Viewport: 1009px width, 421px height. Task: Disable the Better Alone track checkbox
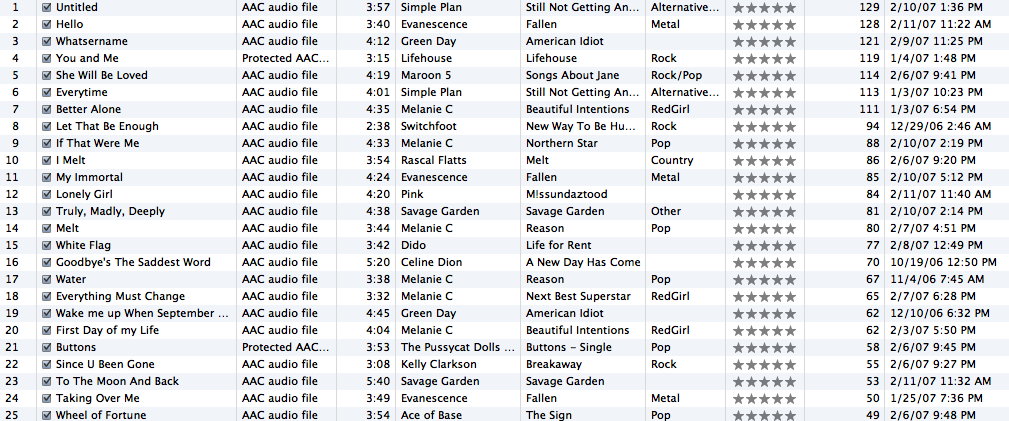coord(46,109)
